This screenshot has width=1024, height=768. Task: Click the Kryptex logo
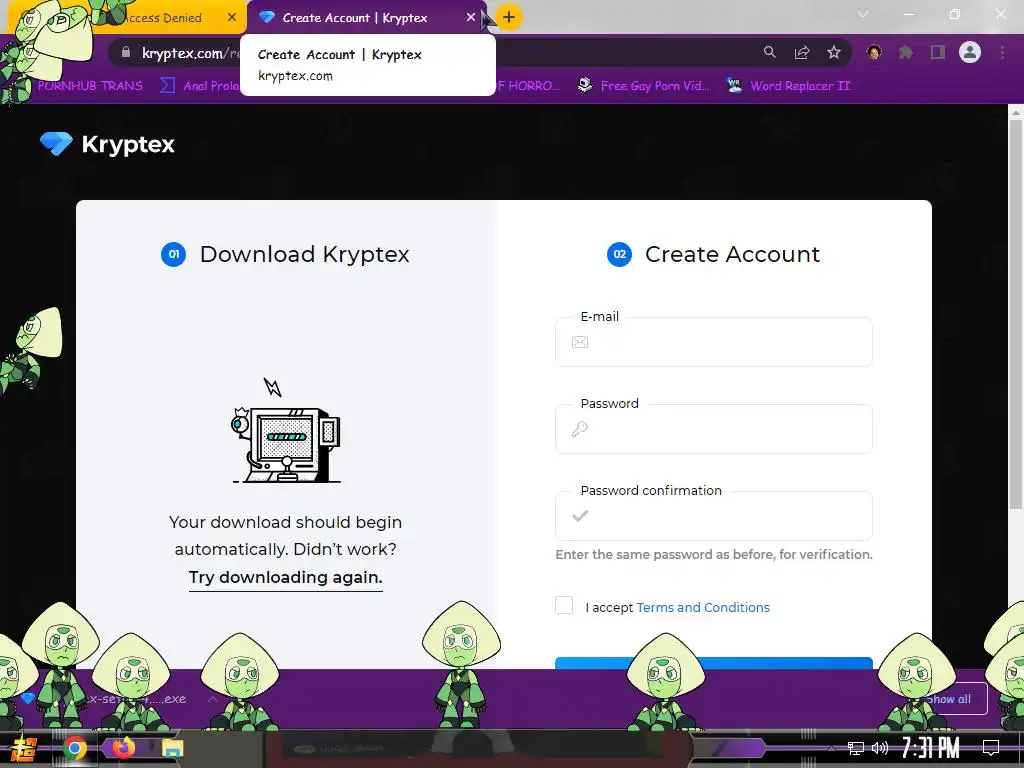point(107,144)
